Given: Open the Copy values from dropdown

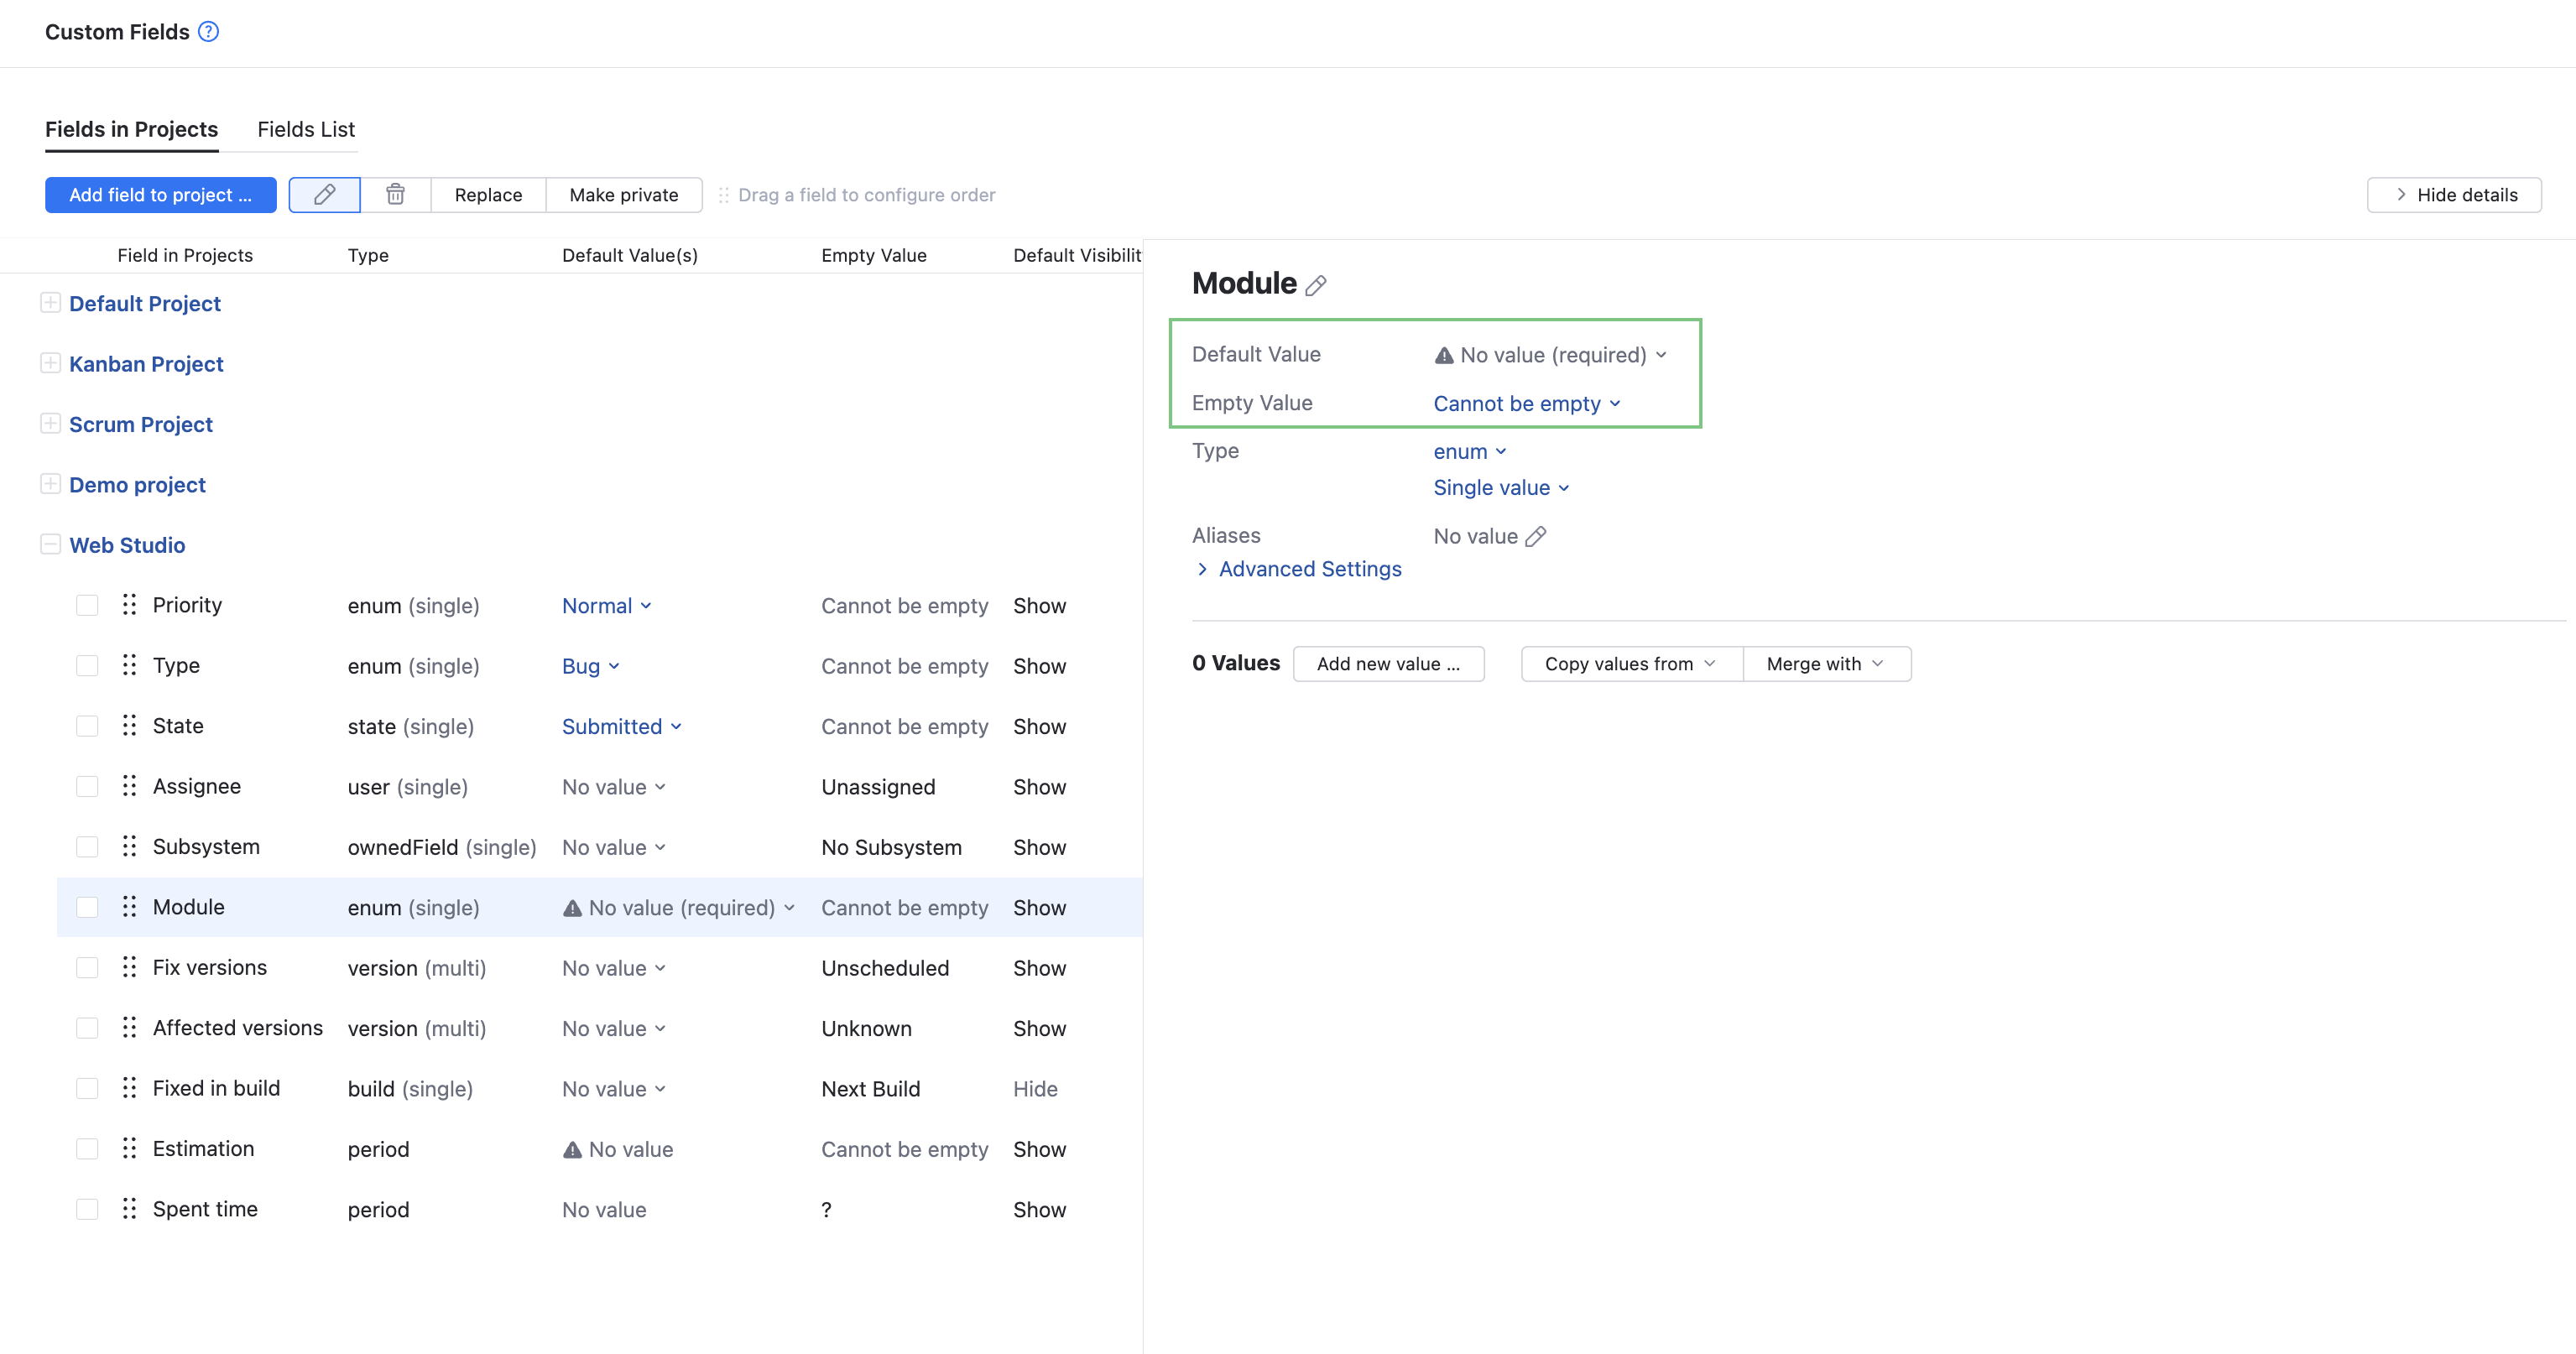Looking at the screenshot, I should (x=1628, y=663).
